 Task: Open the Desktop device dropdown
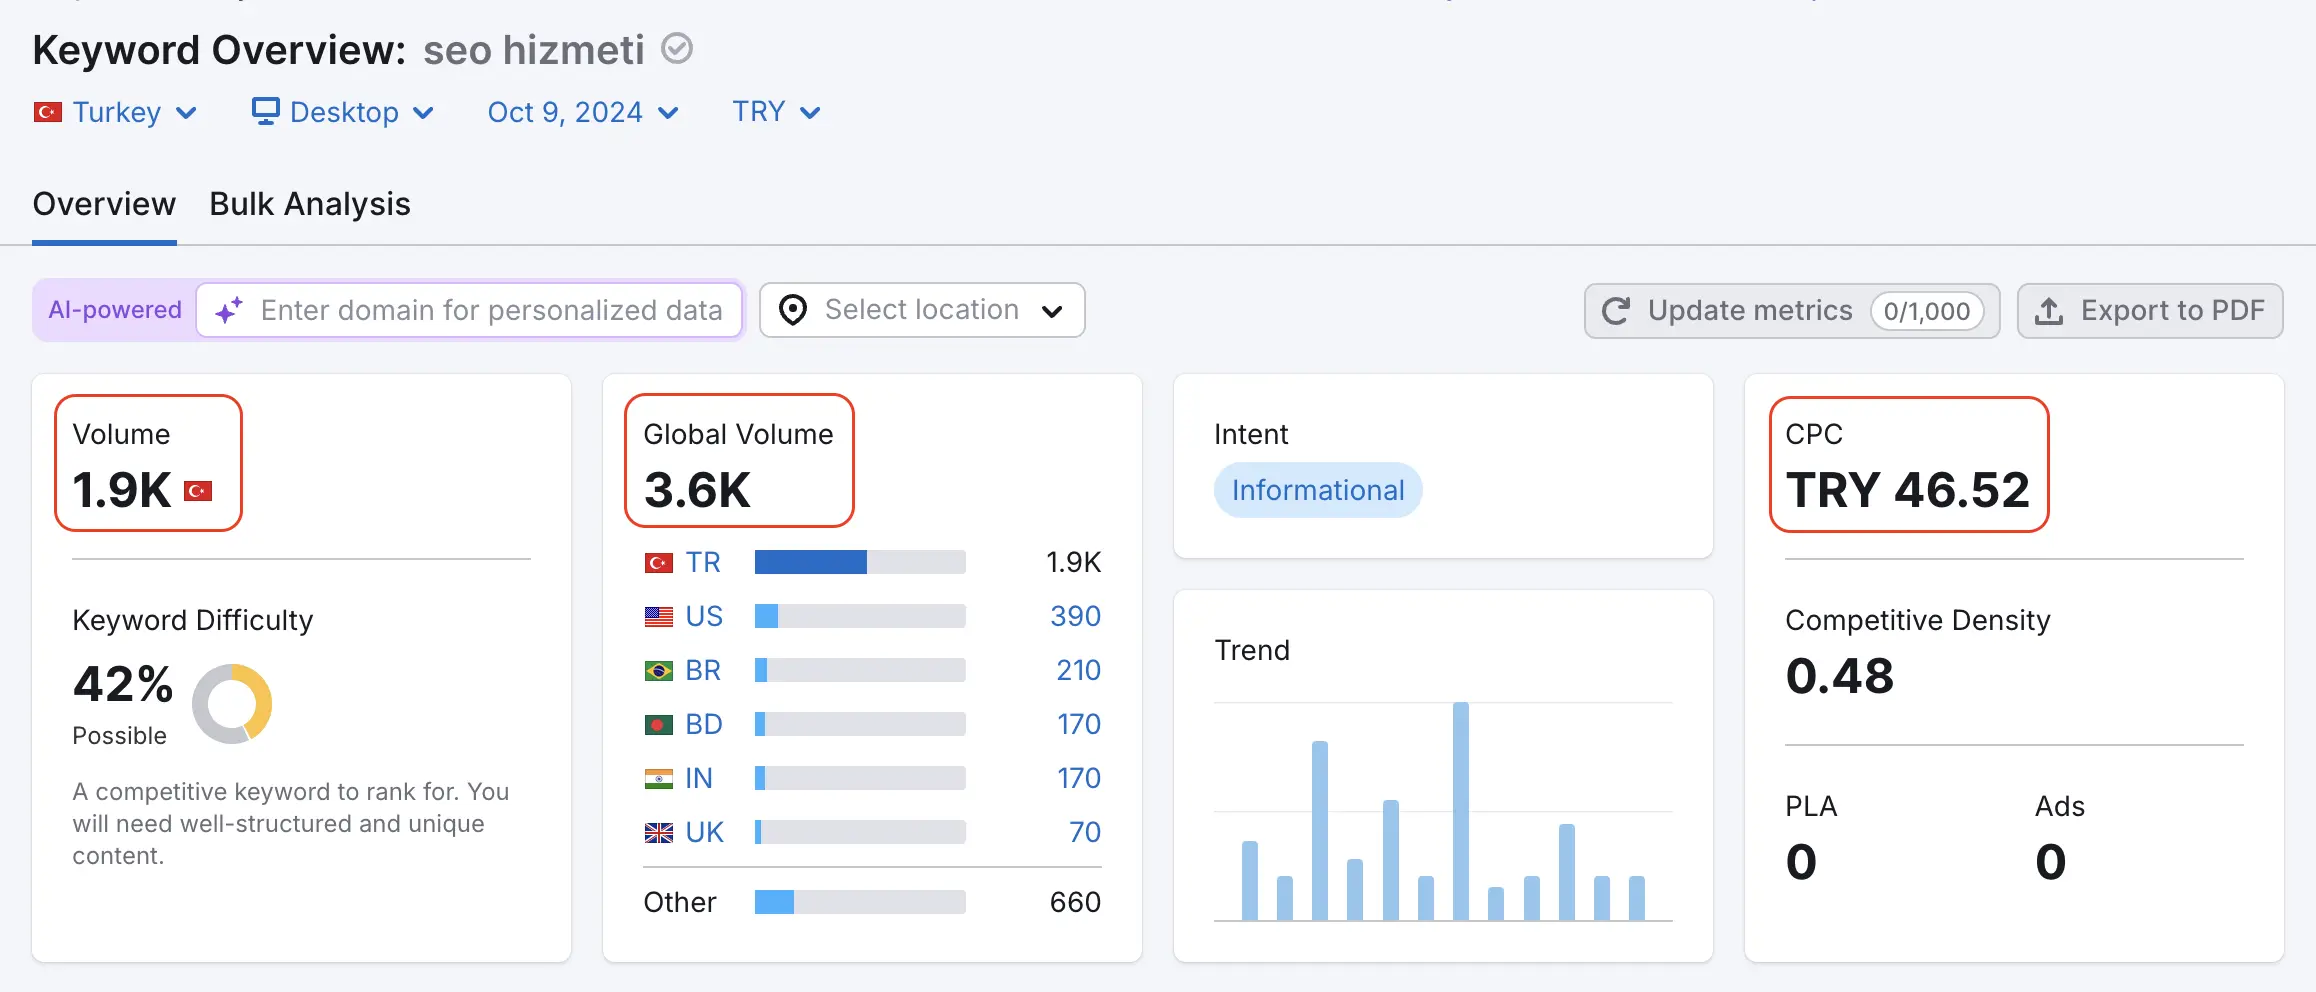point(343,112)
